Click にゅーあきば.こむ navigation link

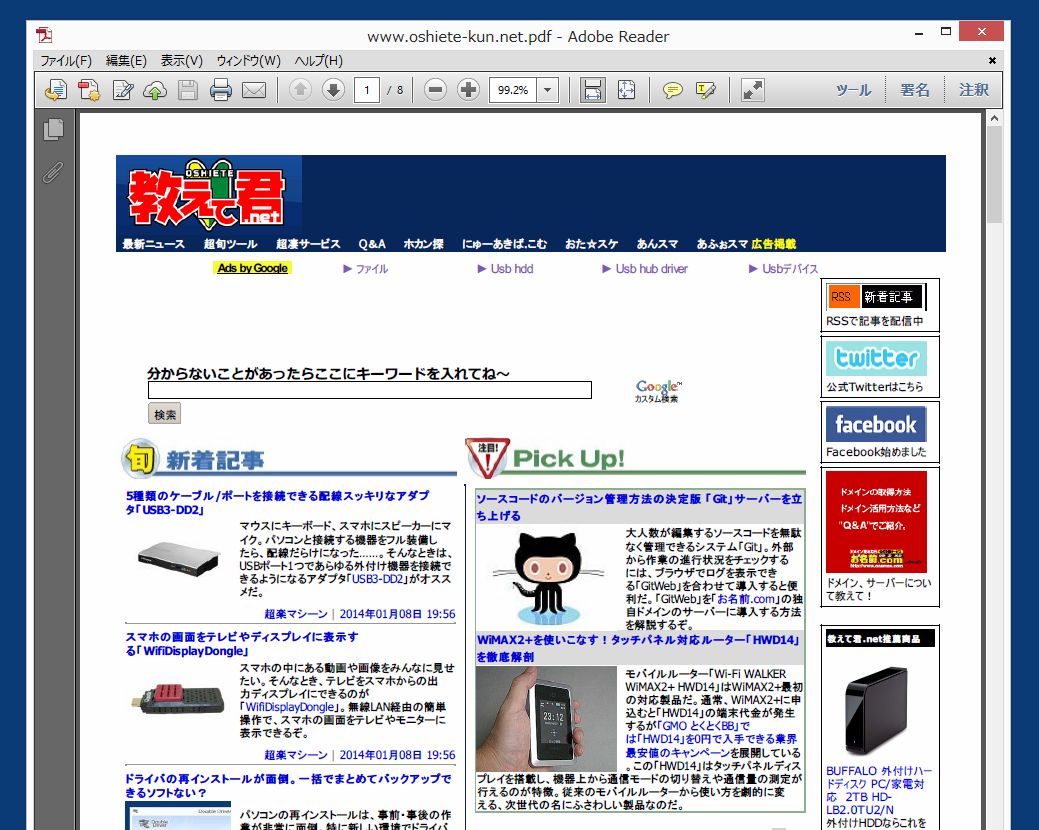(x=504, y=244)
